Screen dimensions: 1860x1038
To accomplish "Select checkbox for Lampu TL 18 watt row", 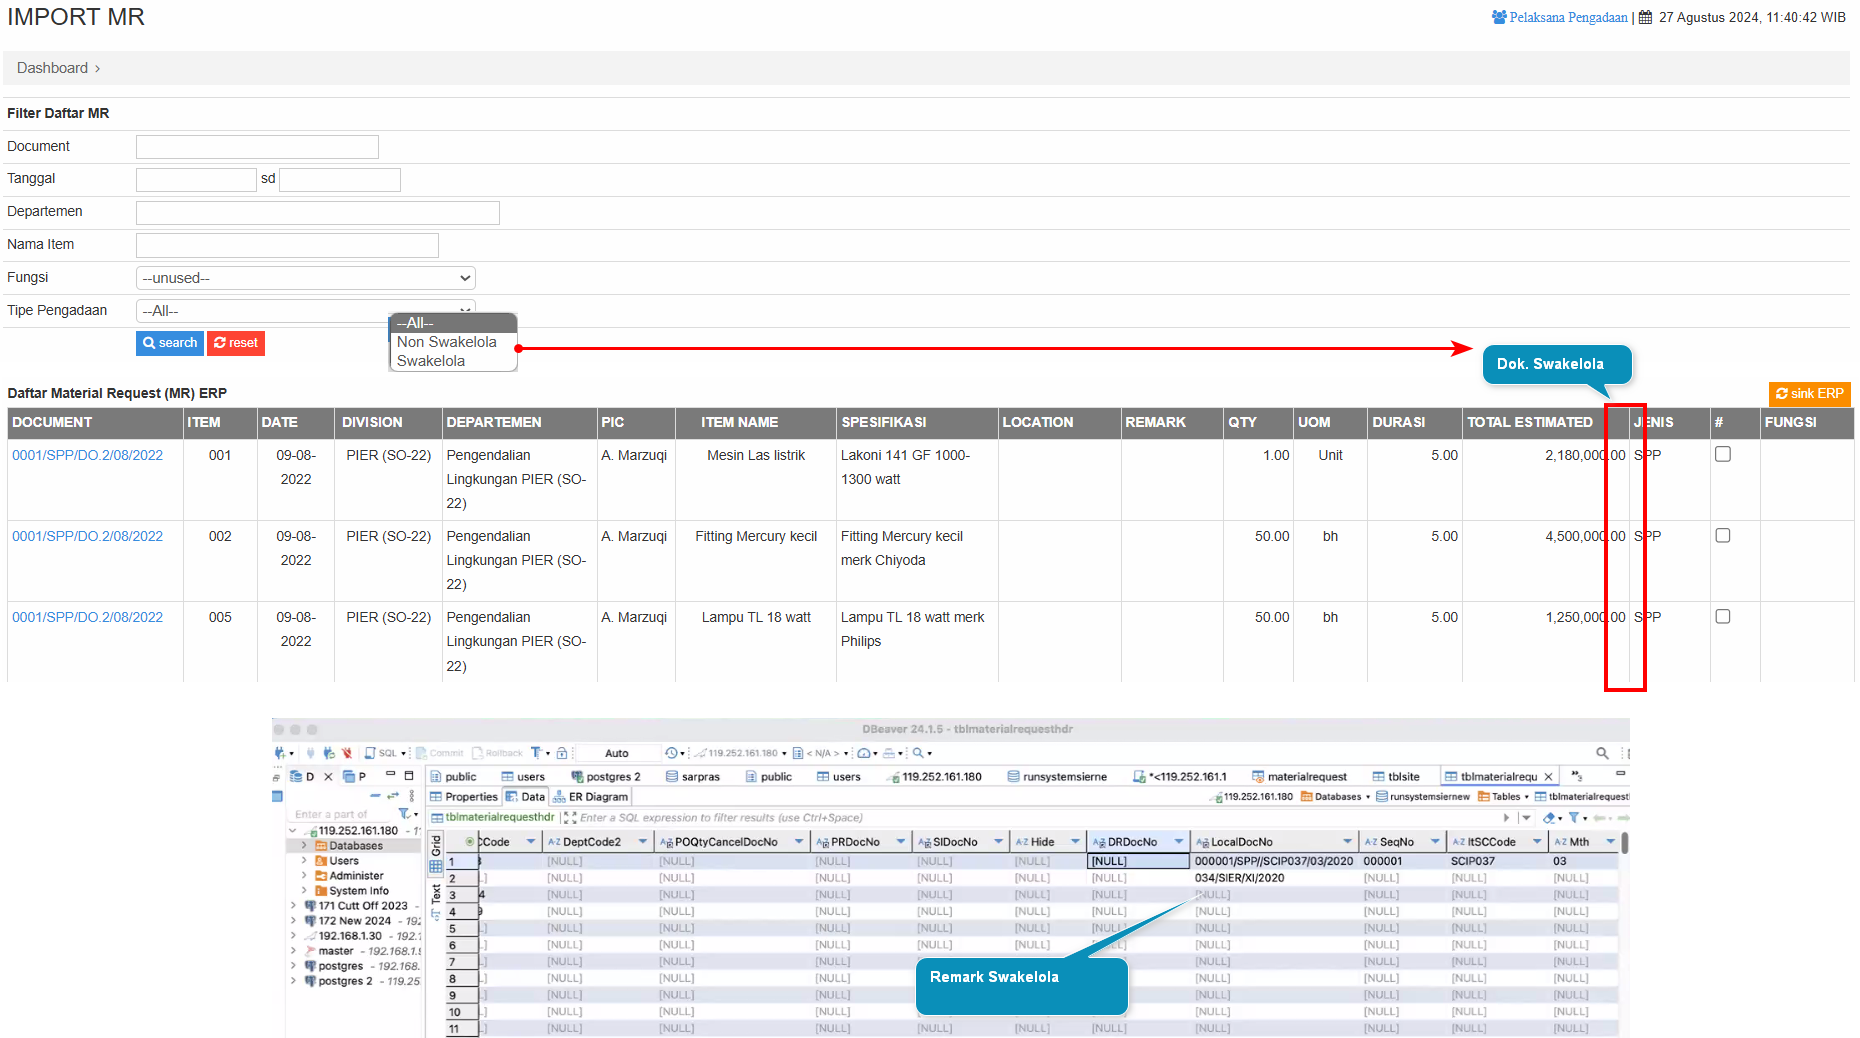I will 1723,616.
